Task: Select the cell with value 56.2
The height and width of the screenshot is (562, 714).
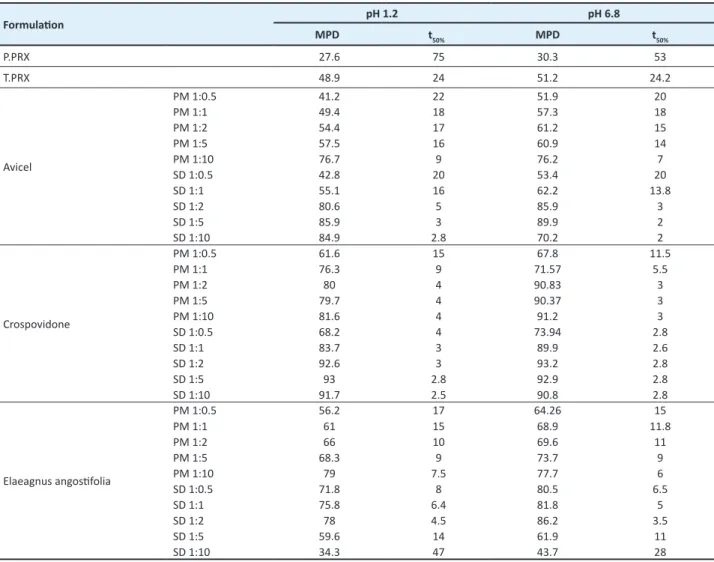Action: click(x=329, y=411)
